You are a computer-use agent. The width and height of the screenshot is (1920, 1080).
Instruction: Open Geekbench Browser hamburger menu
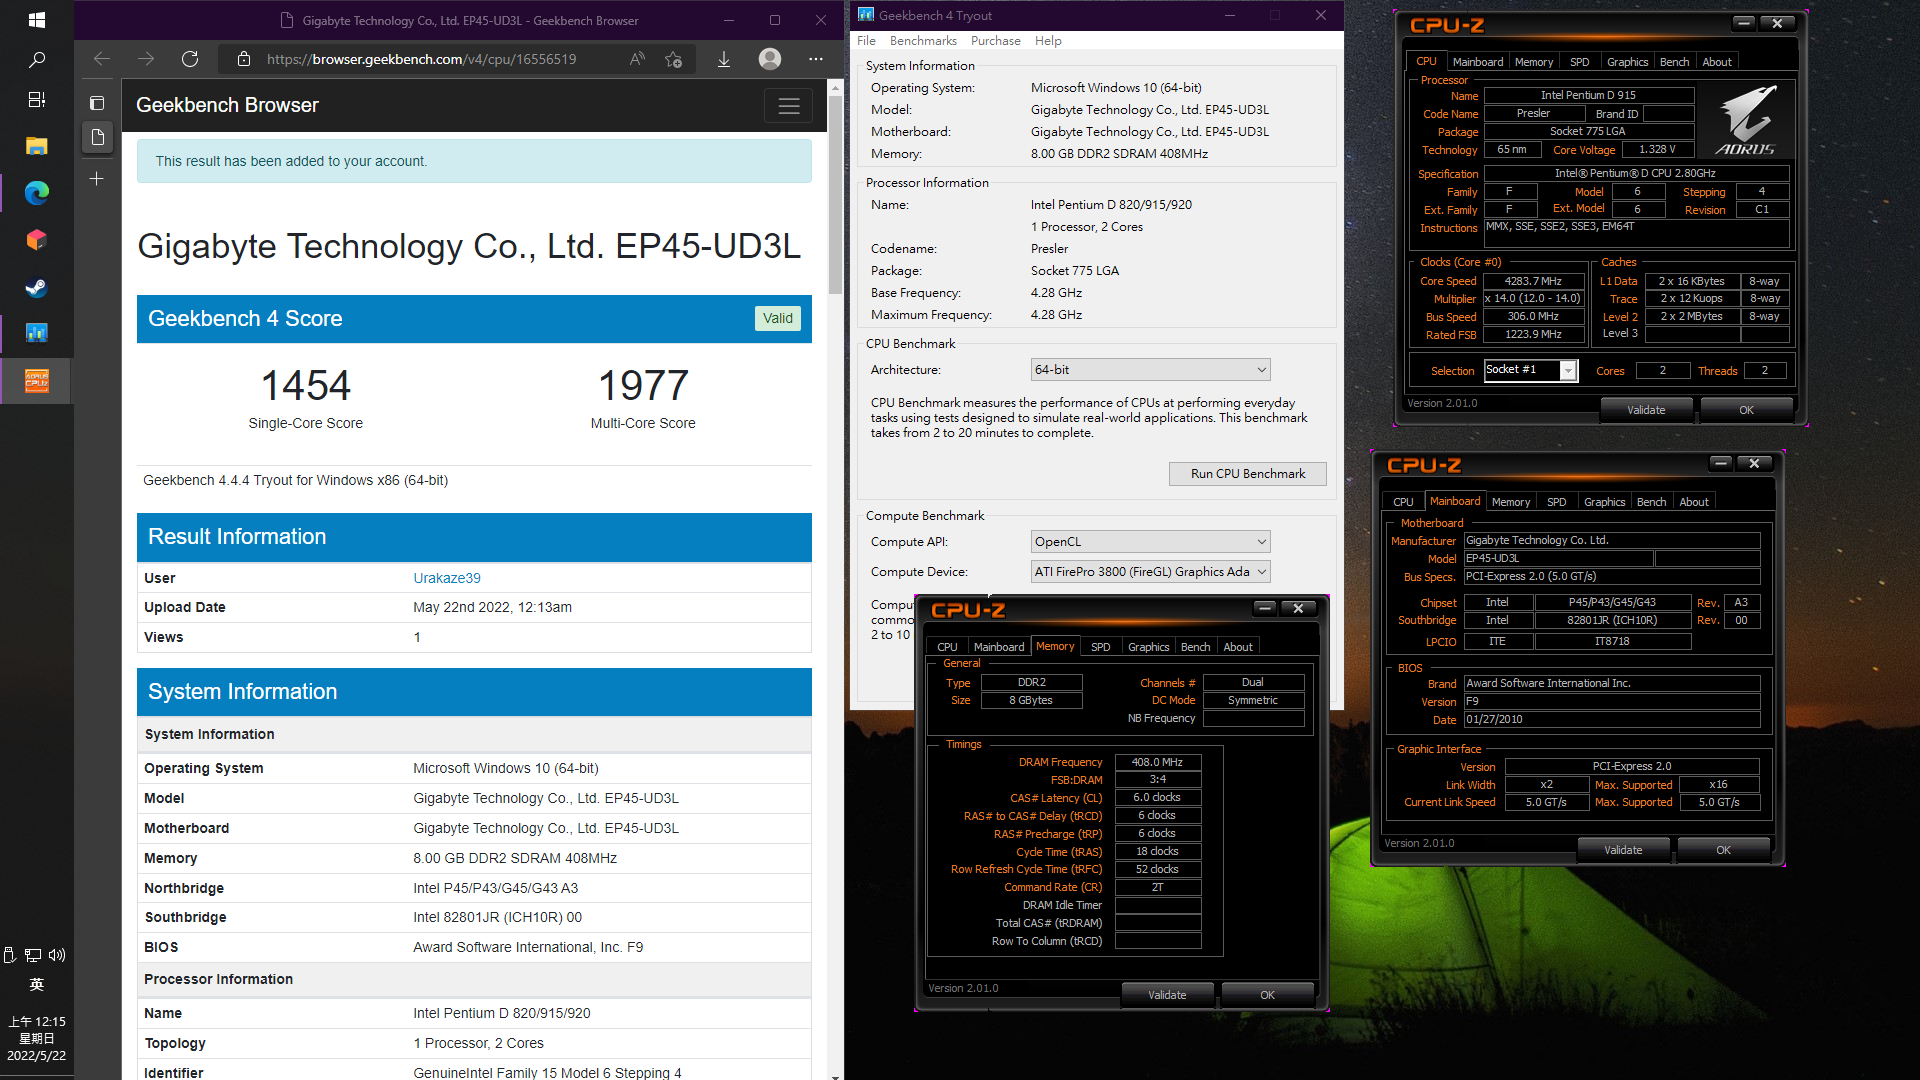click(789, 105)
